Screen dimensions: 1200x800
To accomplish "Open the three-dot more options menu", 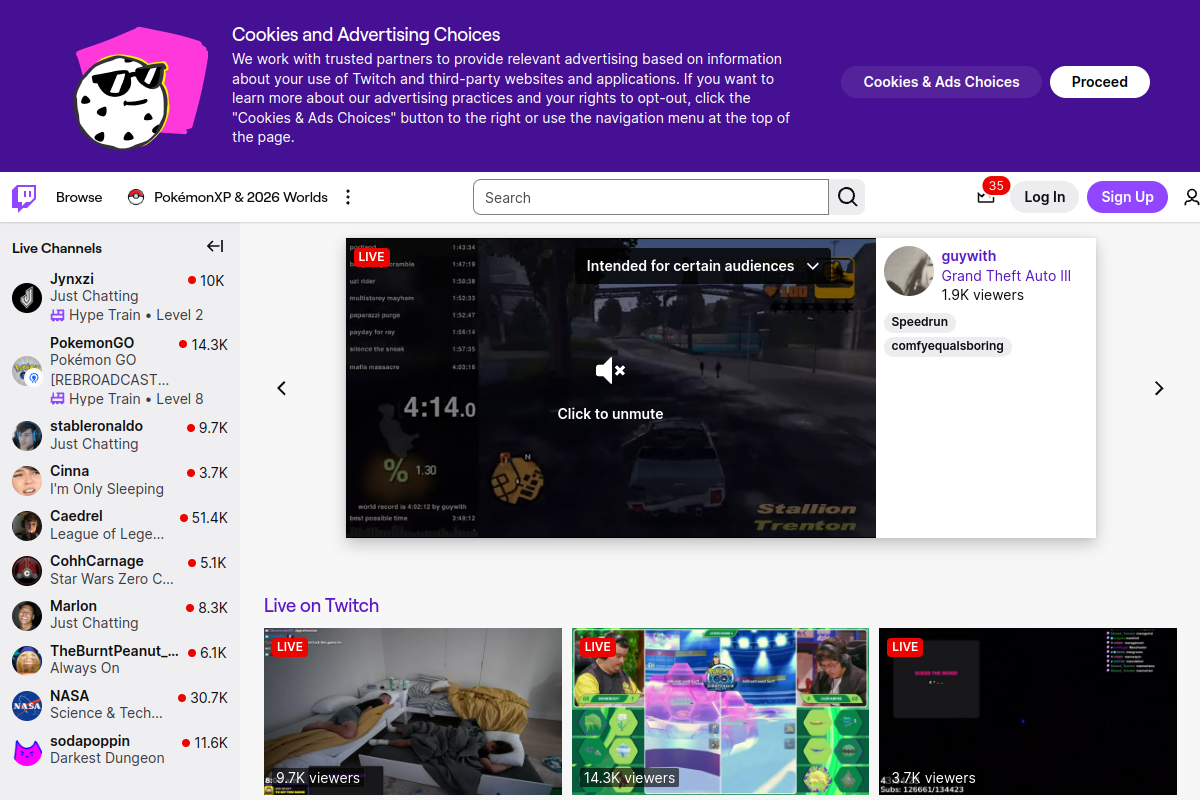I will pyautogui.click(x=348, y=197).
